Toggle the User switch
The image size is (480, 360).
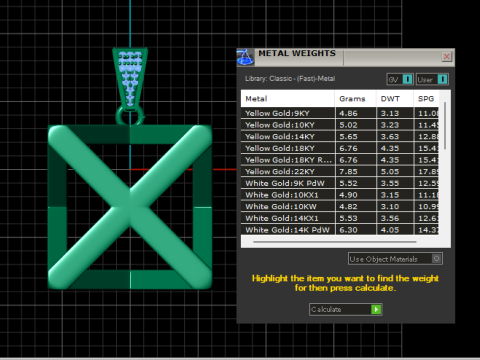[x=432, y=79]
